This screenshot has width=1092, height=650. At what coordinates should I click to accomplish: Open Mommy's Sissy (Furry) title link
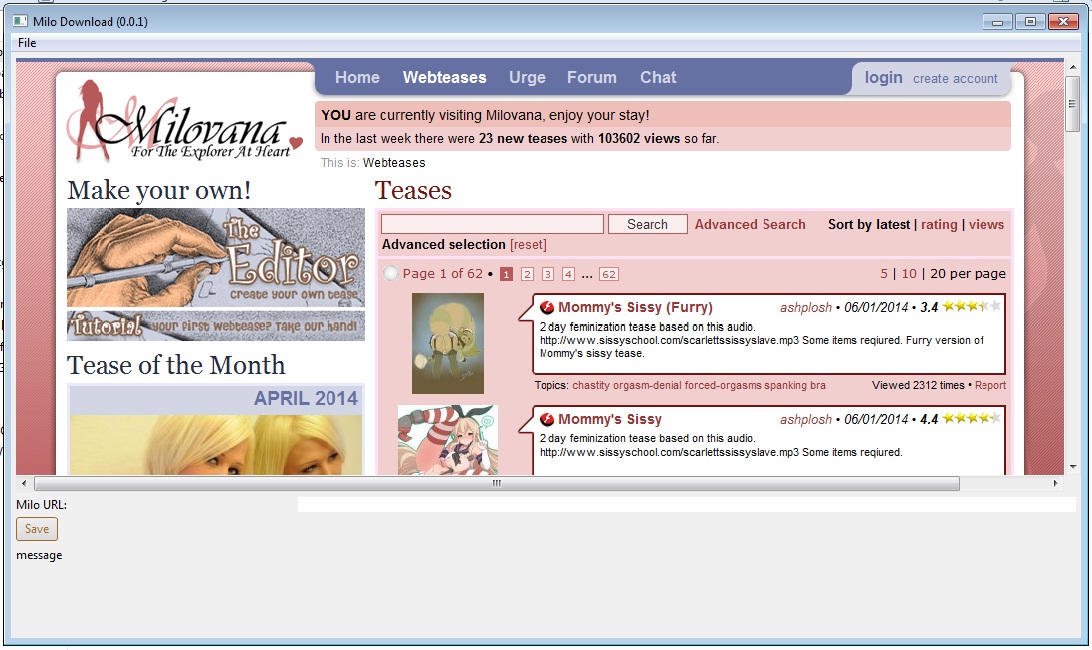pyautogui.click(x=635, y=307)
